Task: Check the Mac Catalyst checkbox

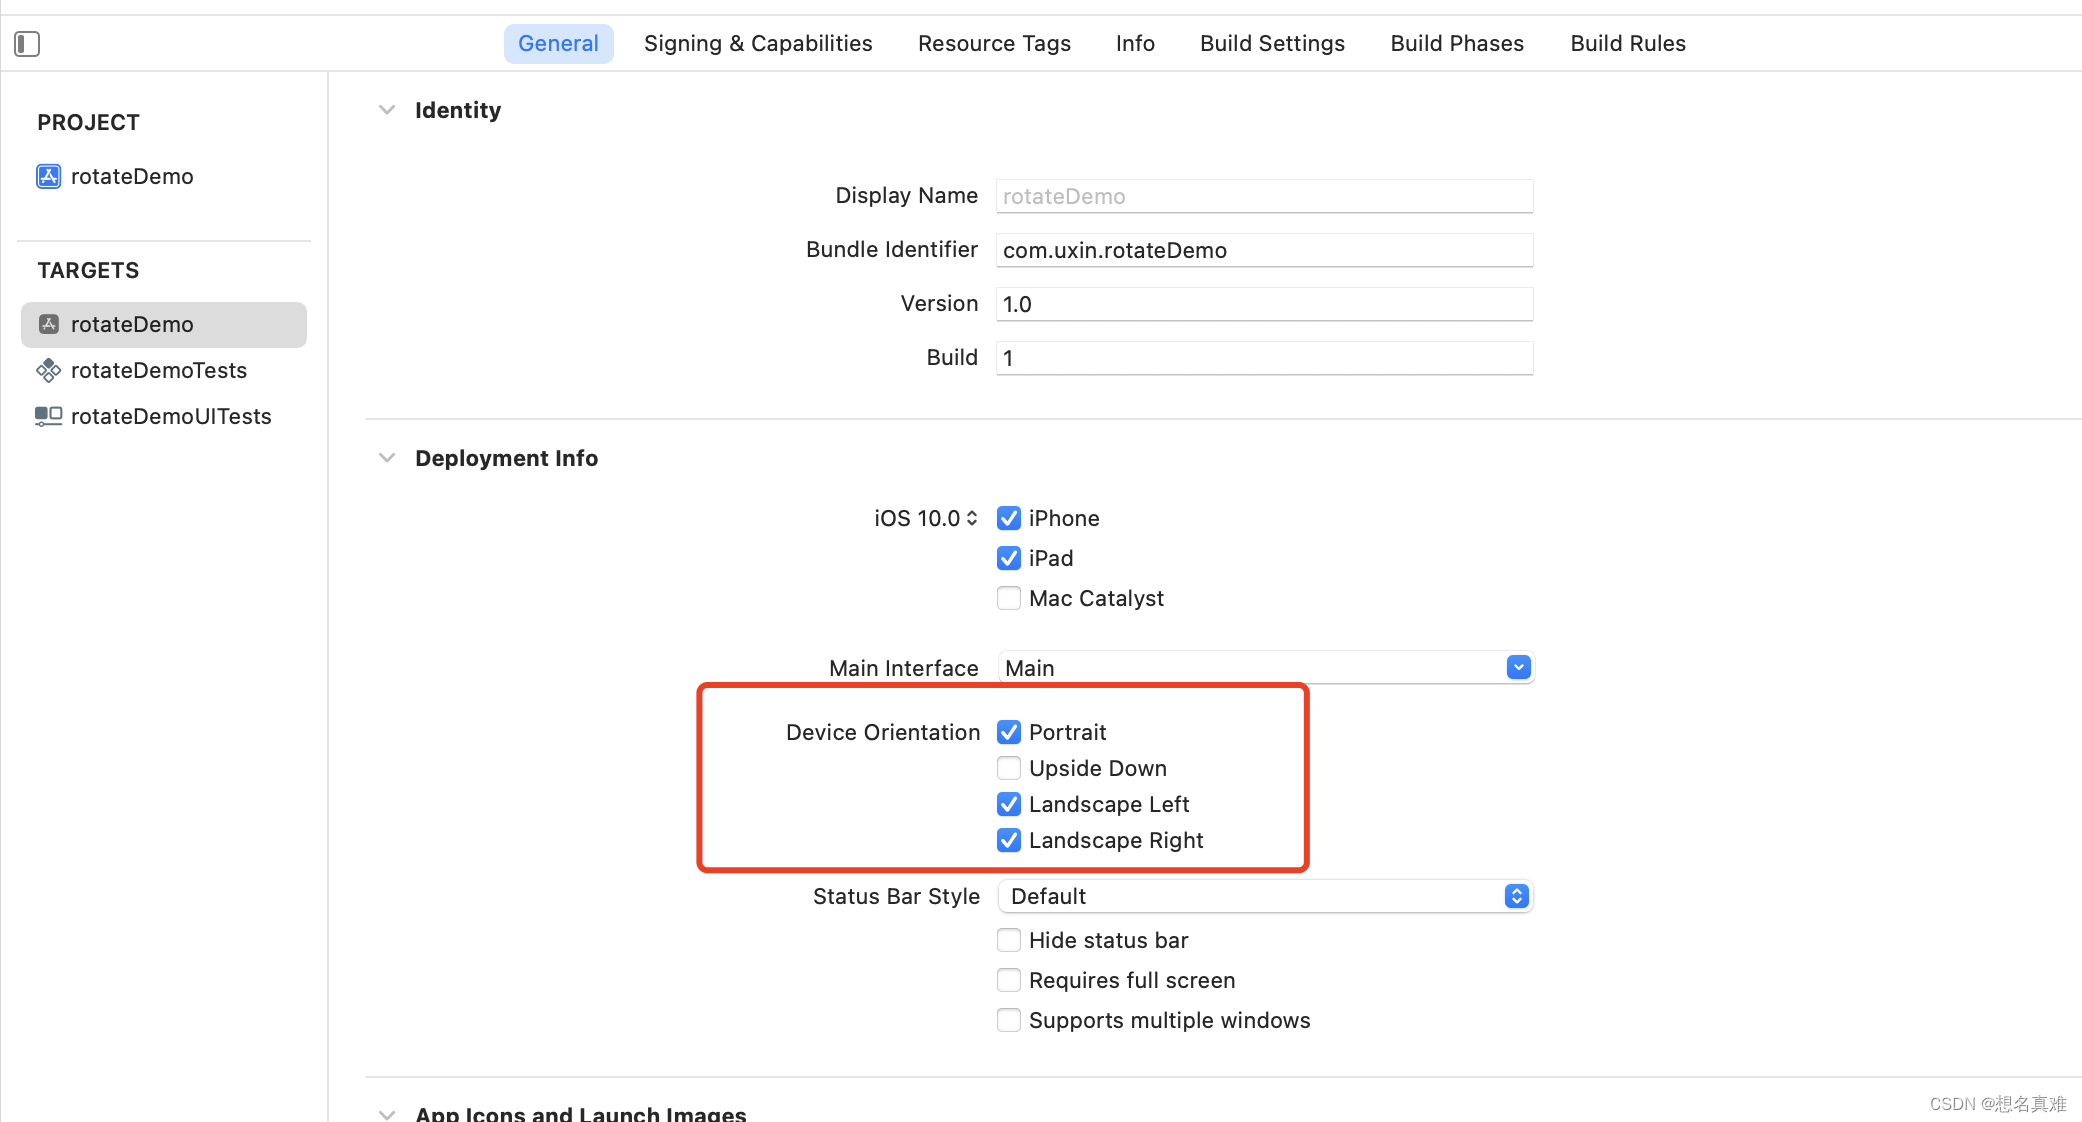Action: tap(1009, 598)
